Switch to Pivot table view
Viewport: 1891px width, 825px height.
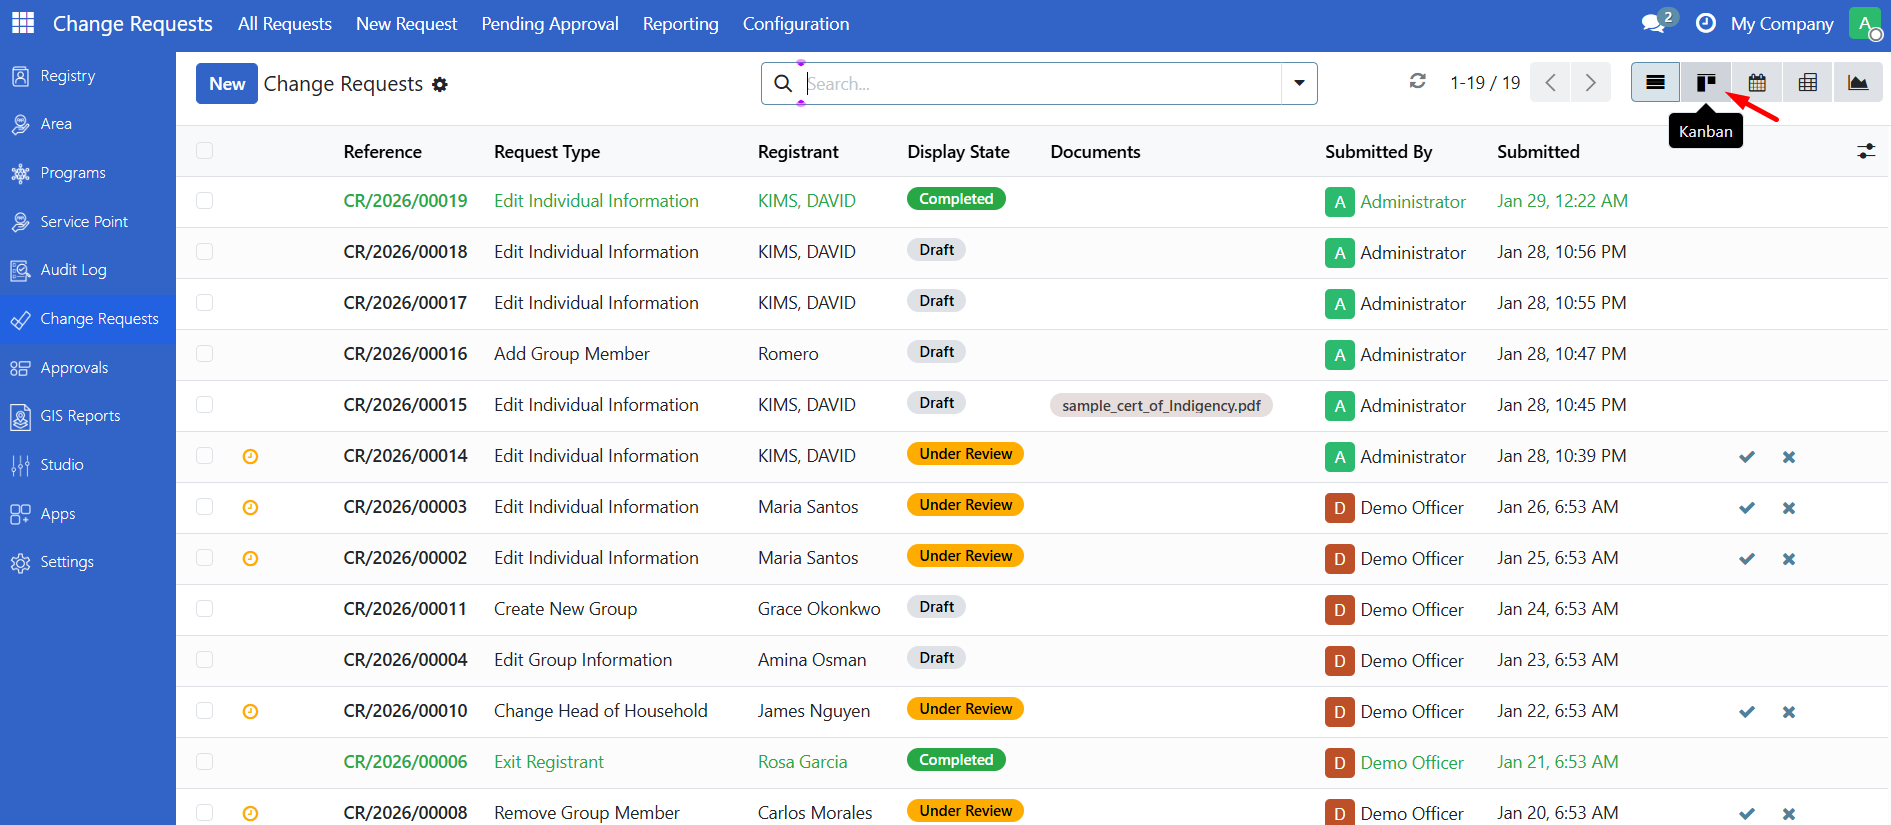click(x=1808, y=82)
